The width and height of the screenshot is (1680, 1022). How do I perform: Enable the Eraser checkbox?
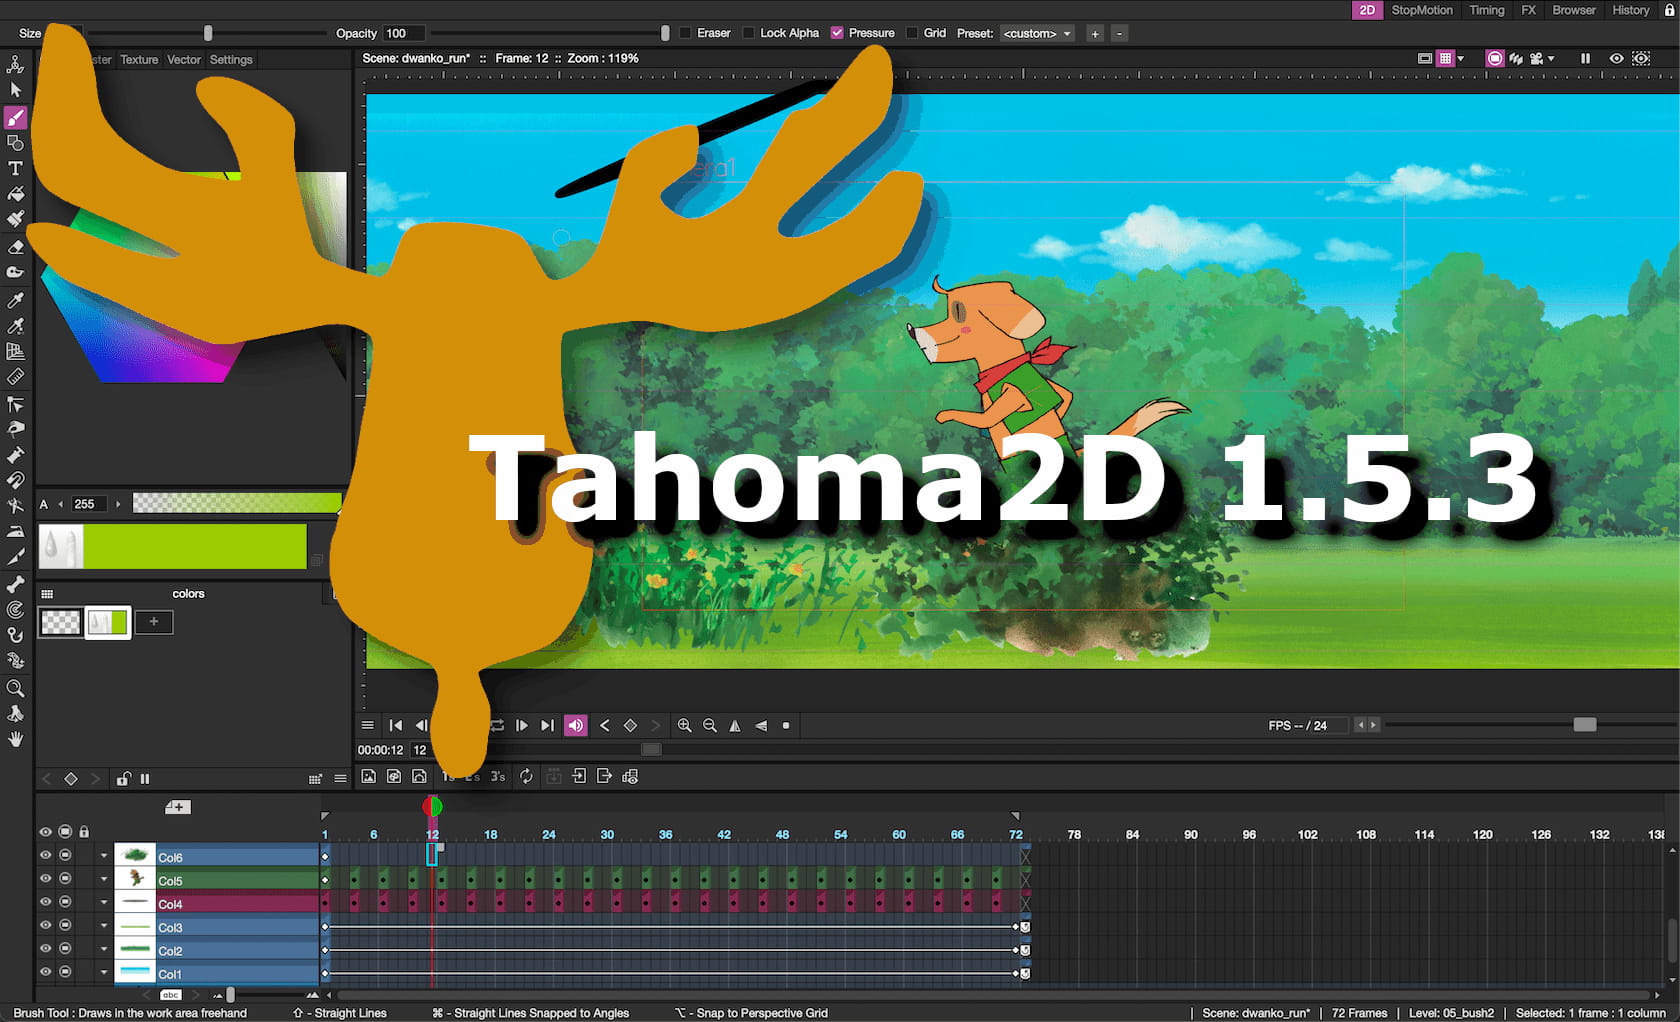[x=686, y=33]
